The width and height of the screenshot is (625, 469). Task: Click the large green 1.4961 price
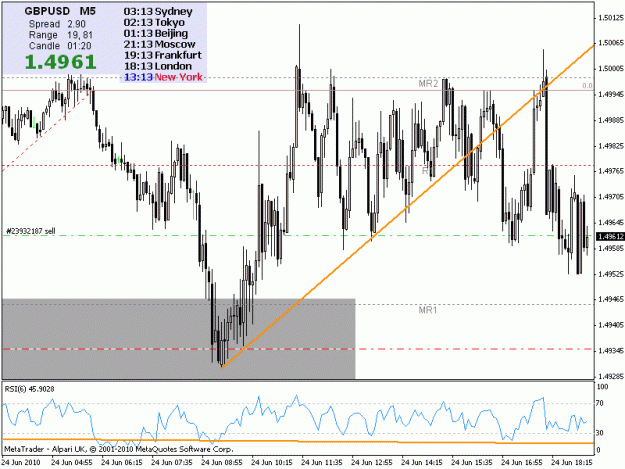(x=61, y=62)
